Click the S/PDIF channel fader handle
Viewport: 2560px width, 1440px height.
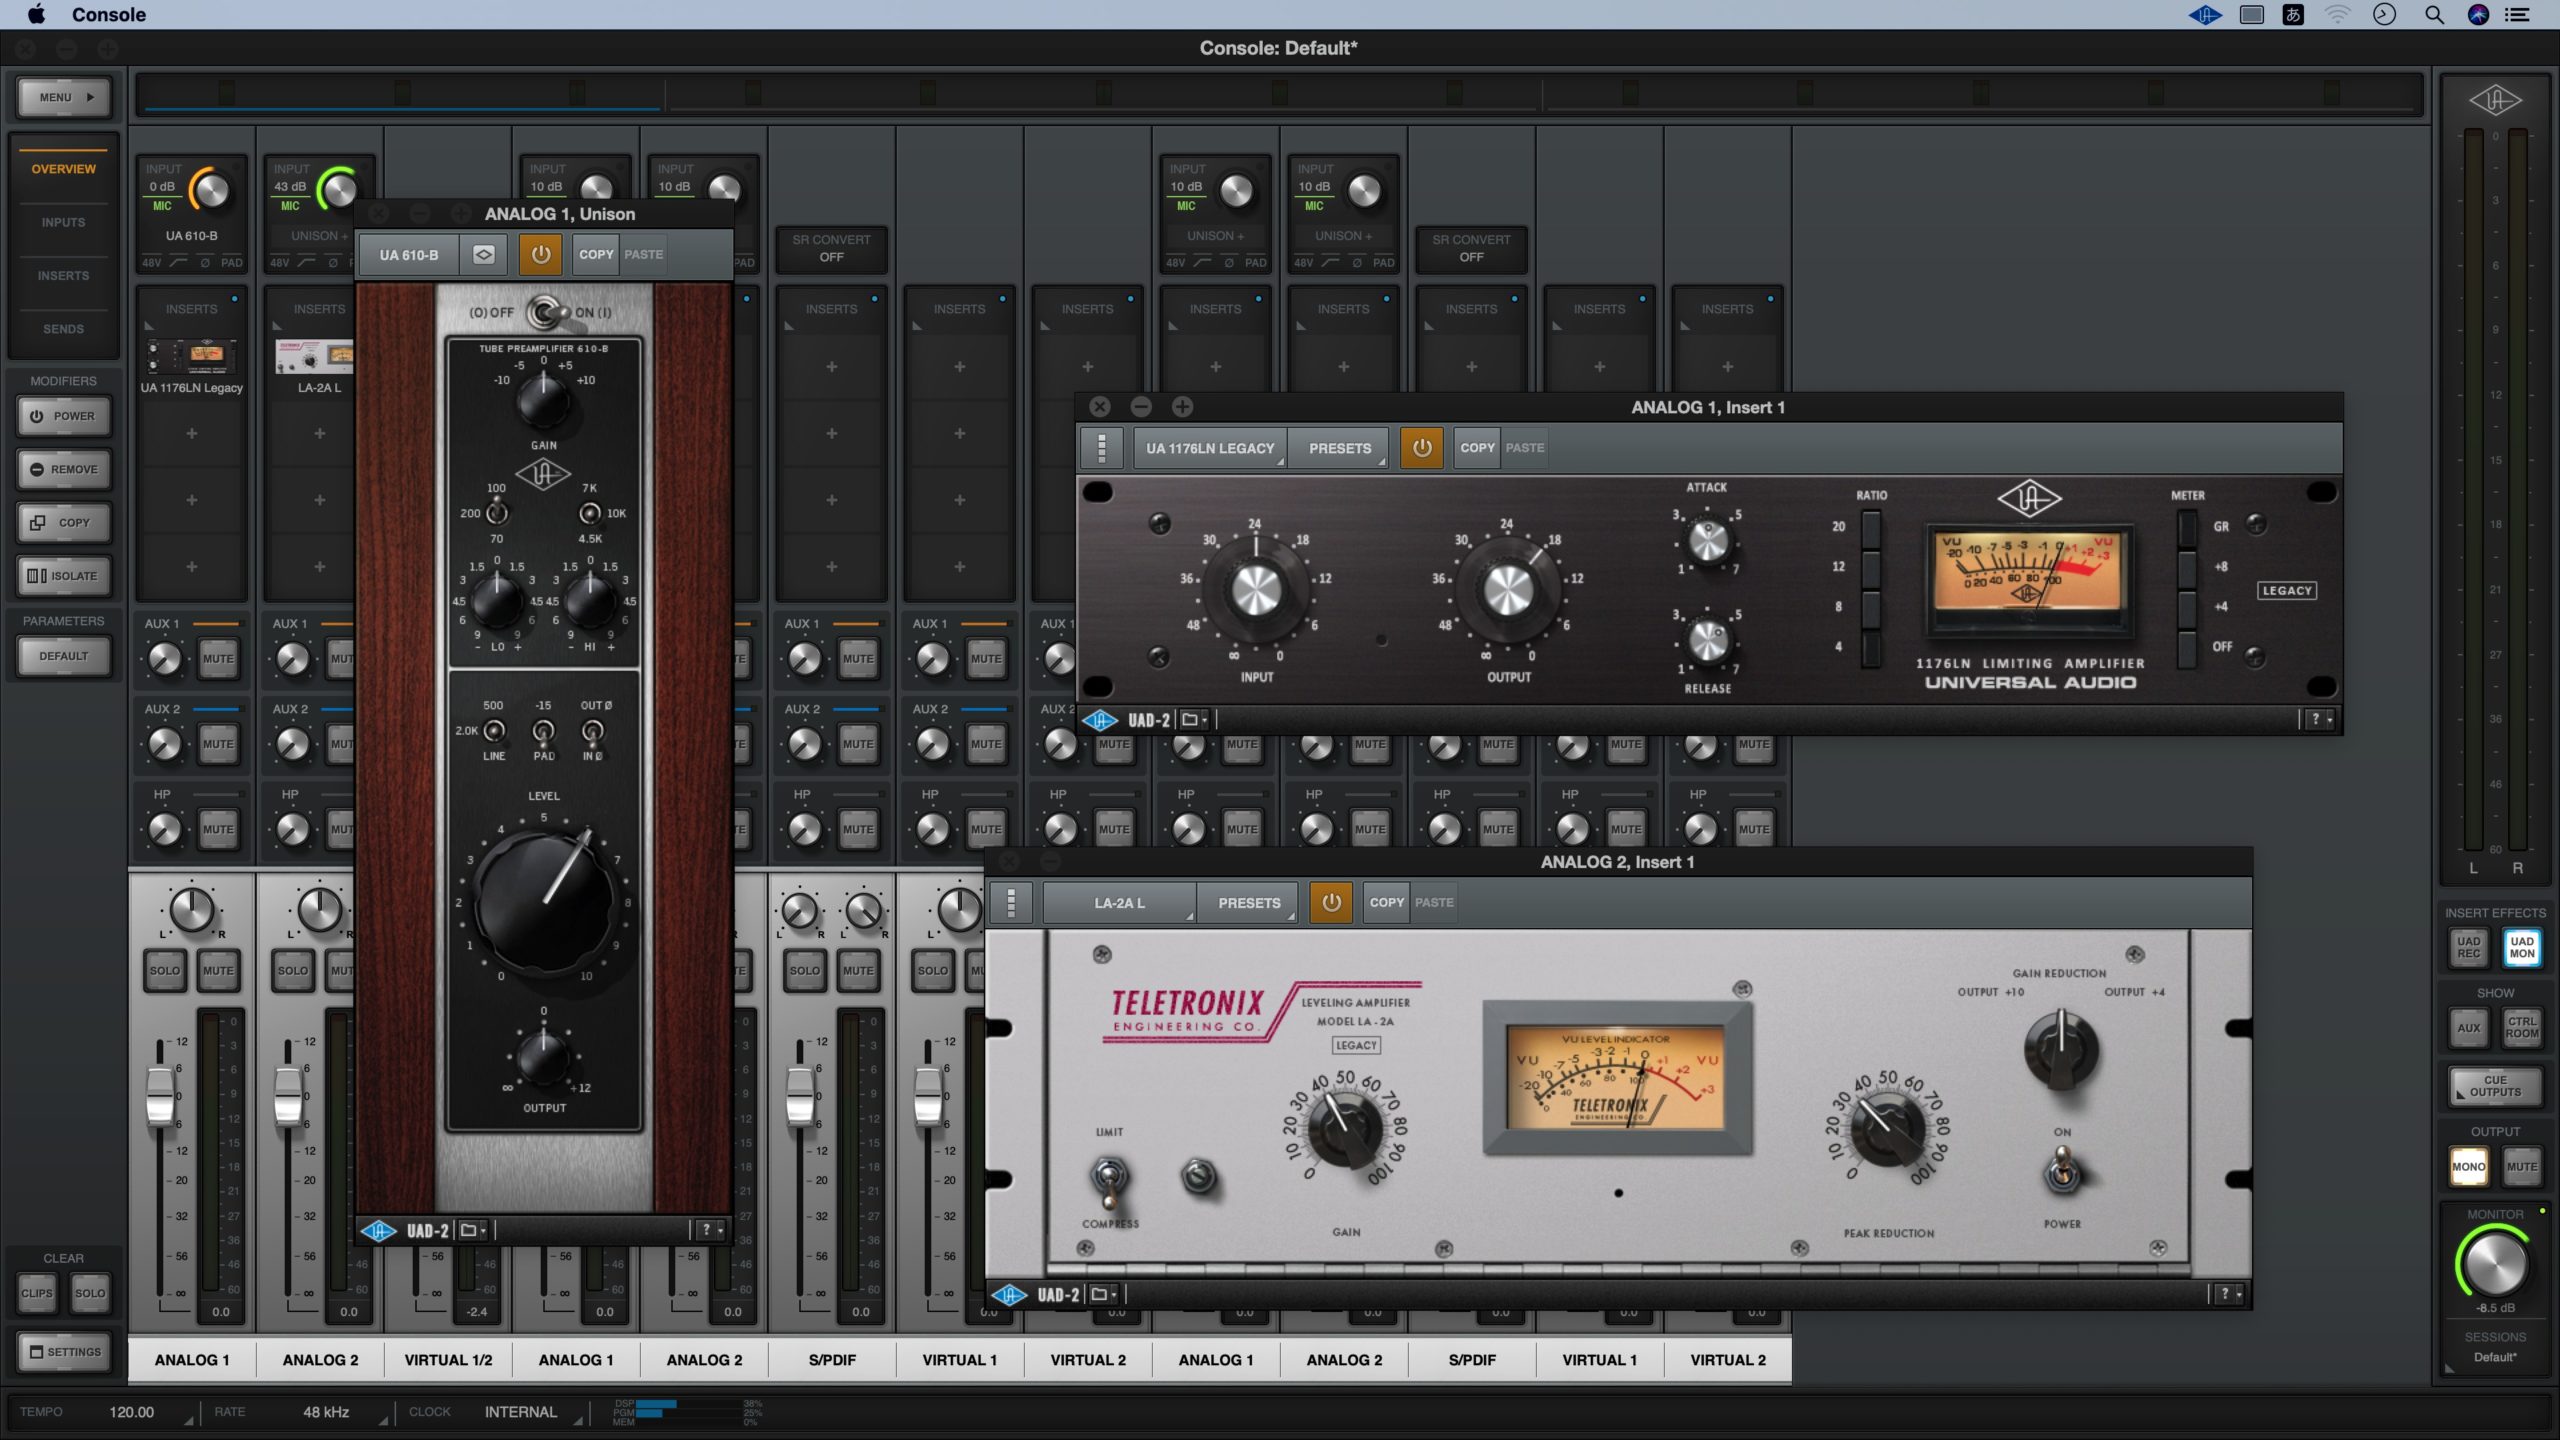pyautogui.click(x=800, y=1096)
